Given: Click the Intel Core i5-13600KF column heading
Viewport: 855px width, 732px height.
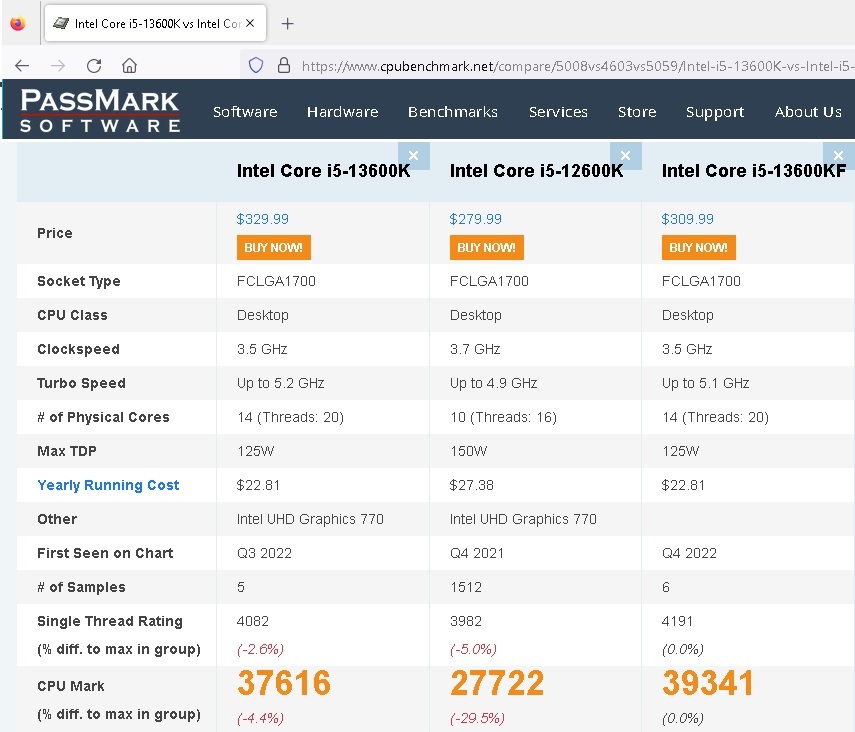Looking at the screenshot, I should point(754,171).
